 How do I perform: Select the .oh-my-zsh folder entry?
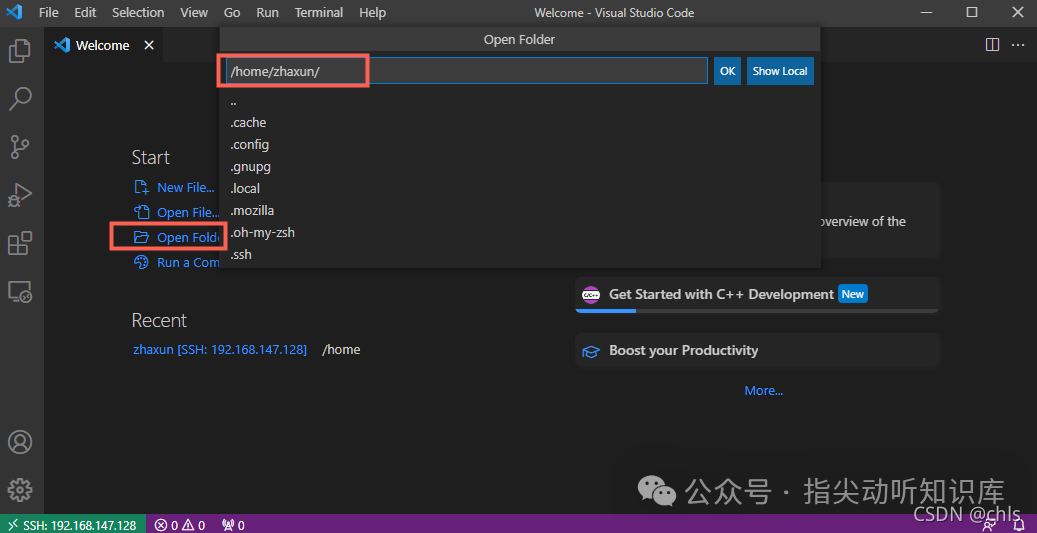click(x=520, y=233)
